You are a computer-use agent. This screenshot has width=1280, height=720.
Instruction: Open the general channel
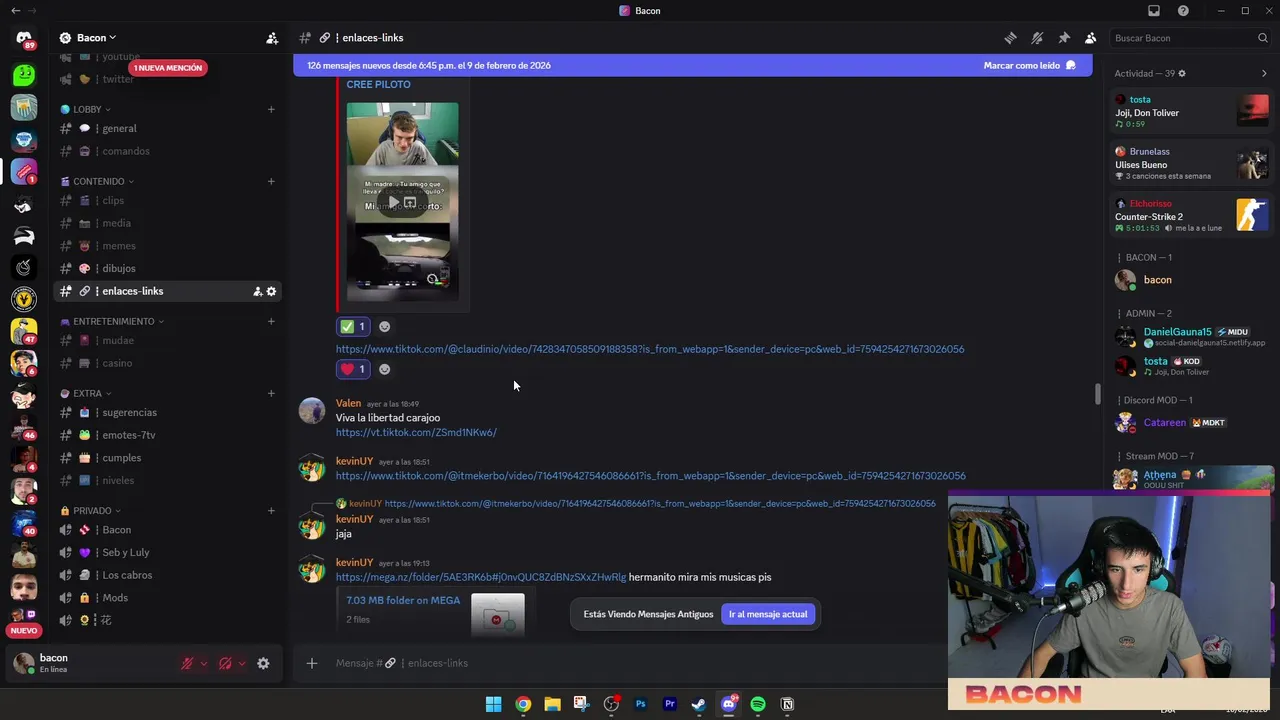(168, 129)
